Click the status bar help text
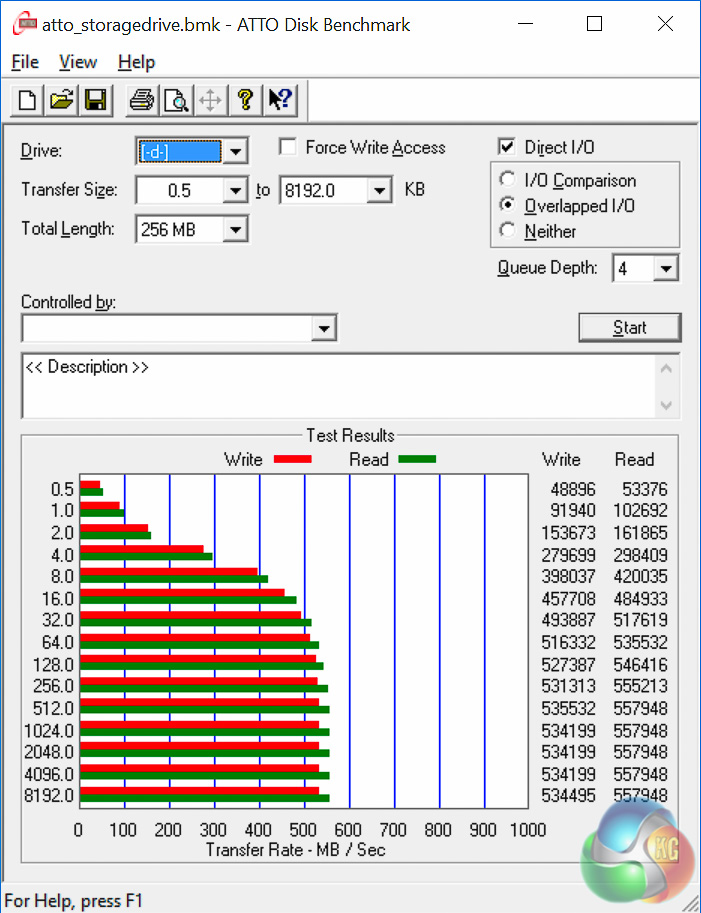 (x=73, y=901)
